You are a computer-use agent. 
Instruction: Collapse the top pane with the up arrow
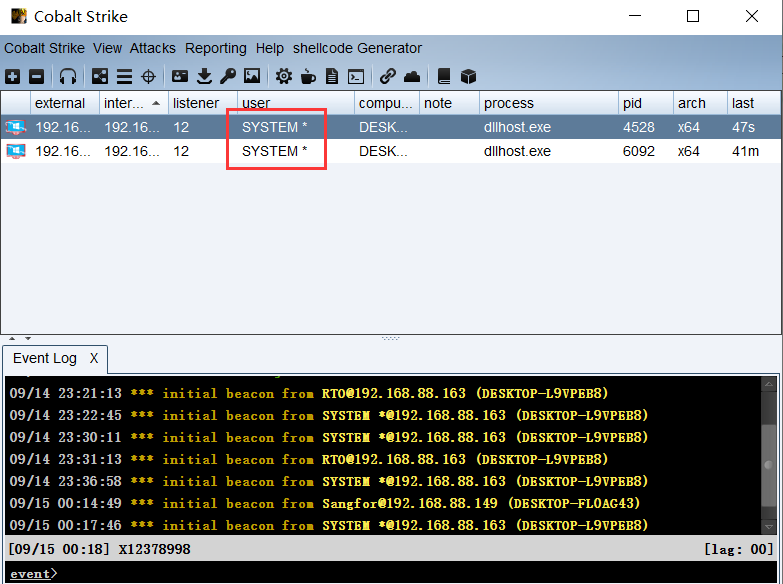click(12, 338)
